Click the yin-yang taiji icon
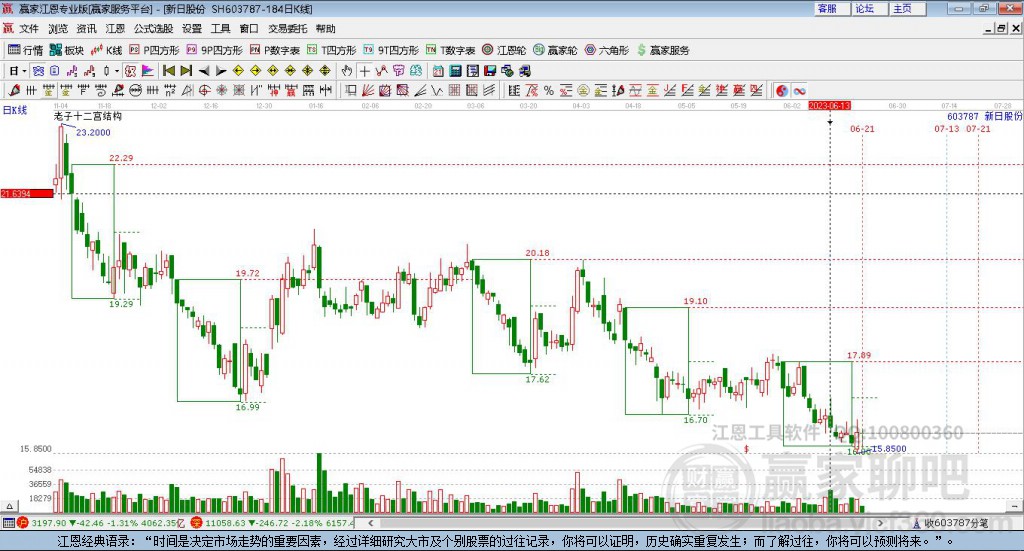The image size is (1024, 551). pos(782,91)
